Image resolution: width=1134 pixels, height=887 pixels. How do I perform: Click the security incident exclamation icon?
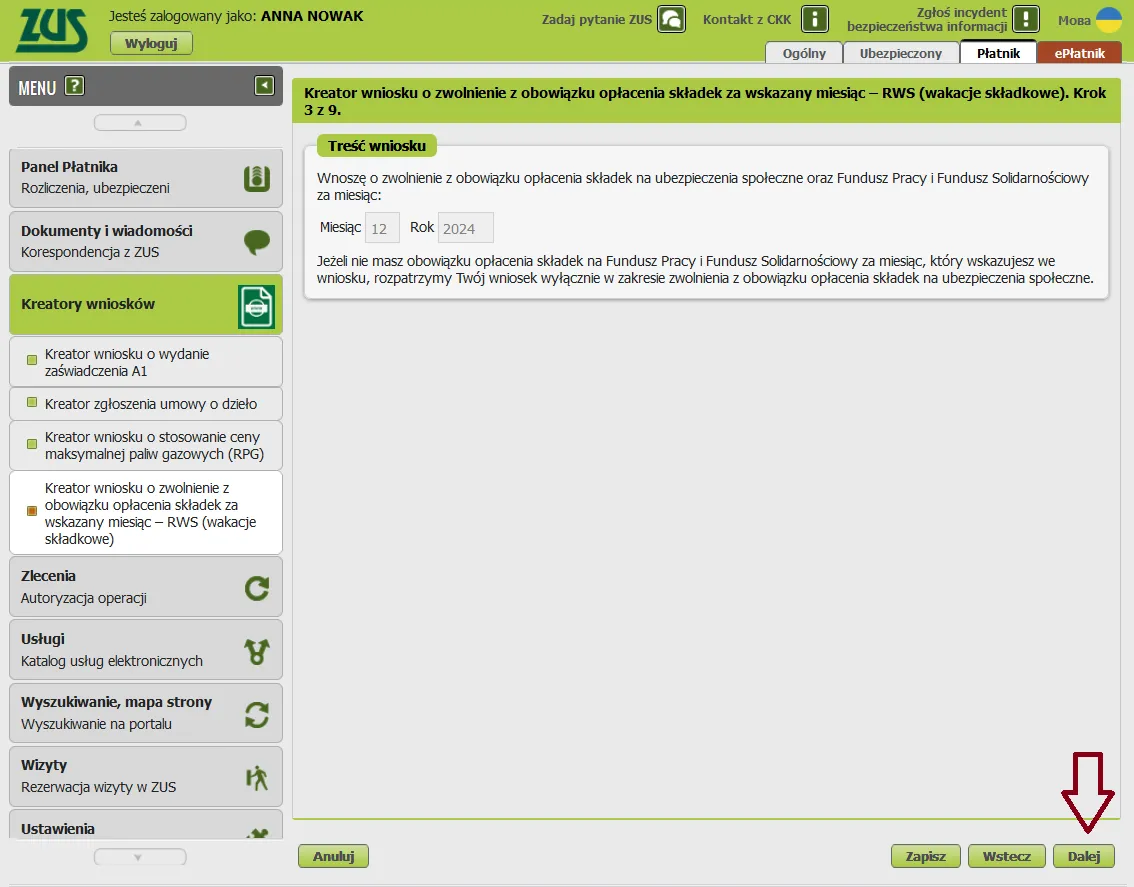click(x=1026, y=19)
